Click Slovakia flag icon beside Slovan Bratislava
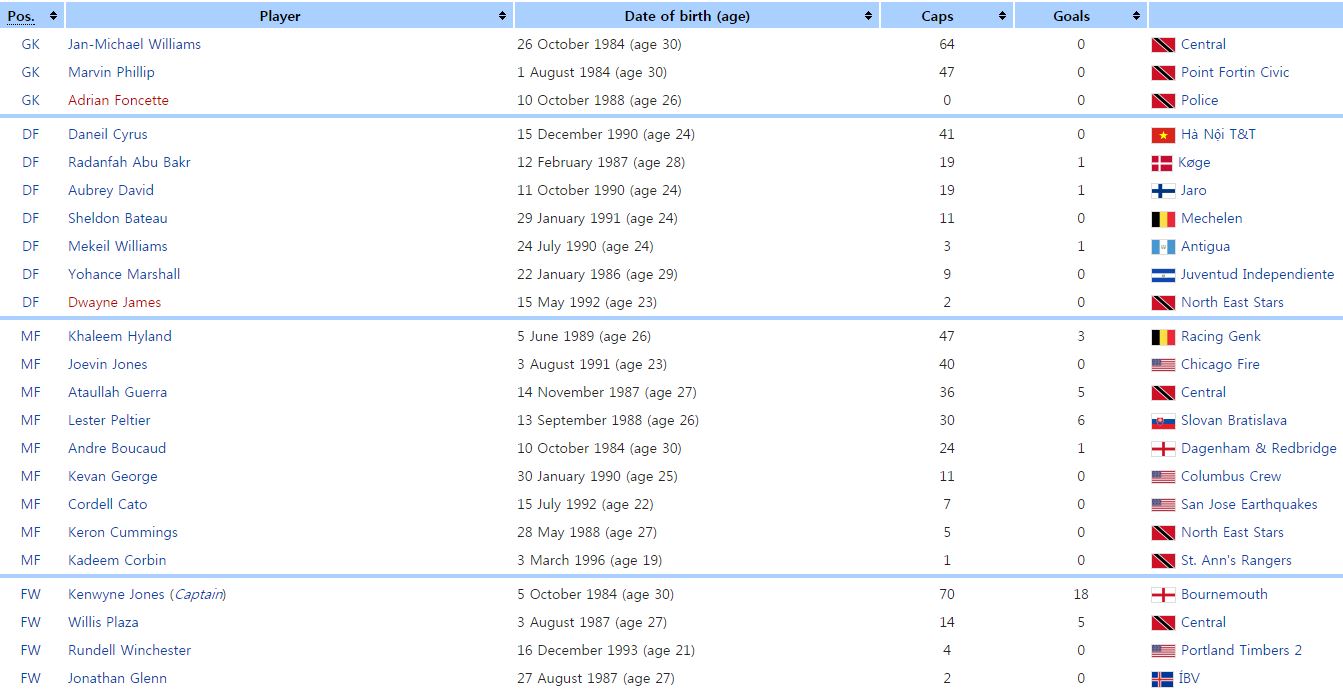The image size is (1343, 693). tap(1163, 421)
